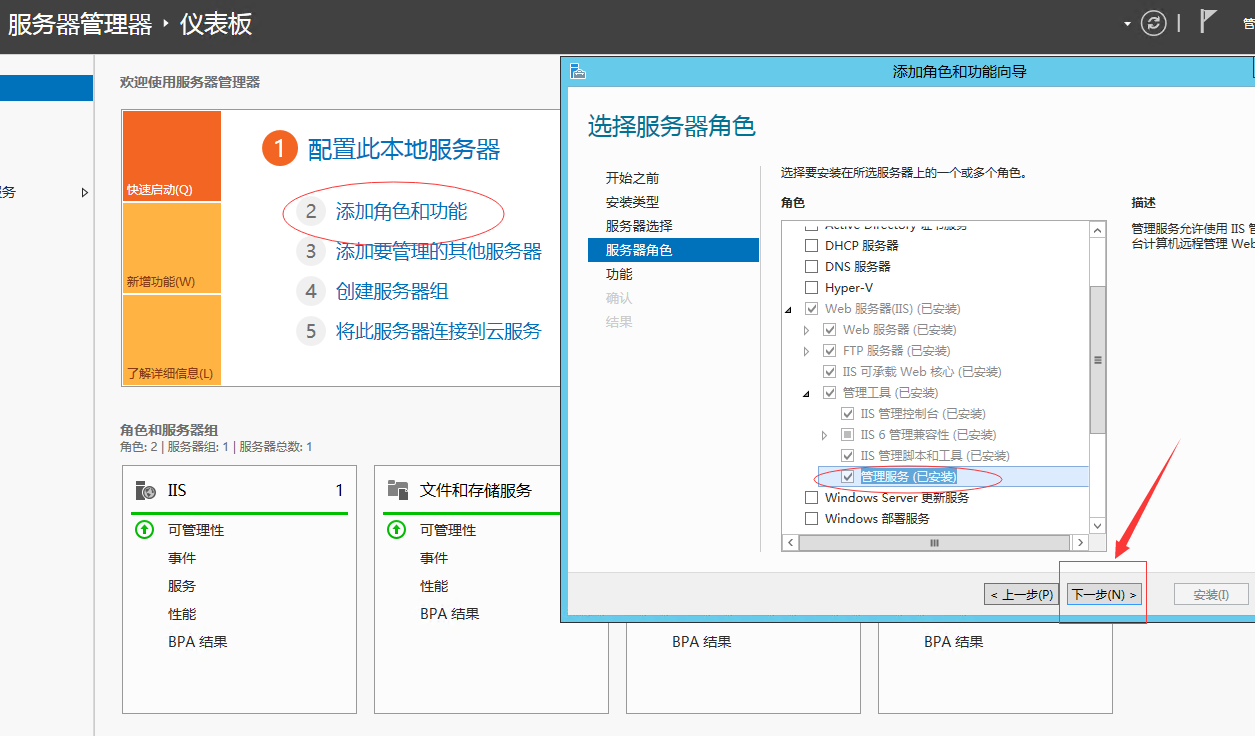Screen dimensions: 1255x736
Task: Select the 快速启动(Q) tile
Action: click(172, 156)
